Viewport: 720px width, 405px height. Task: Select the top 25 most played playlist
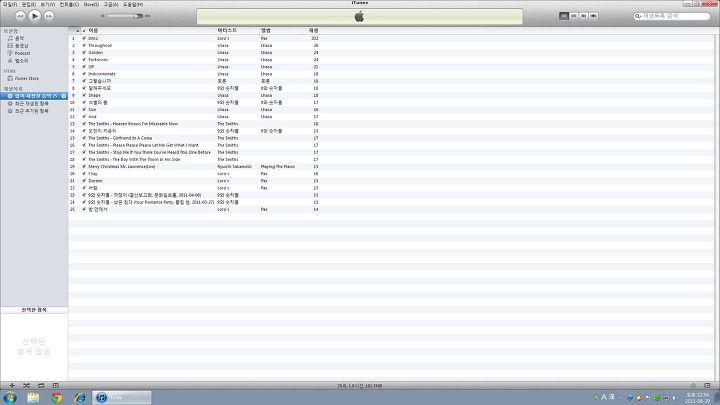point(34,96)
